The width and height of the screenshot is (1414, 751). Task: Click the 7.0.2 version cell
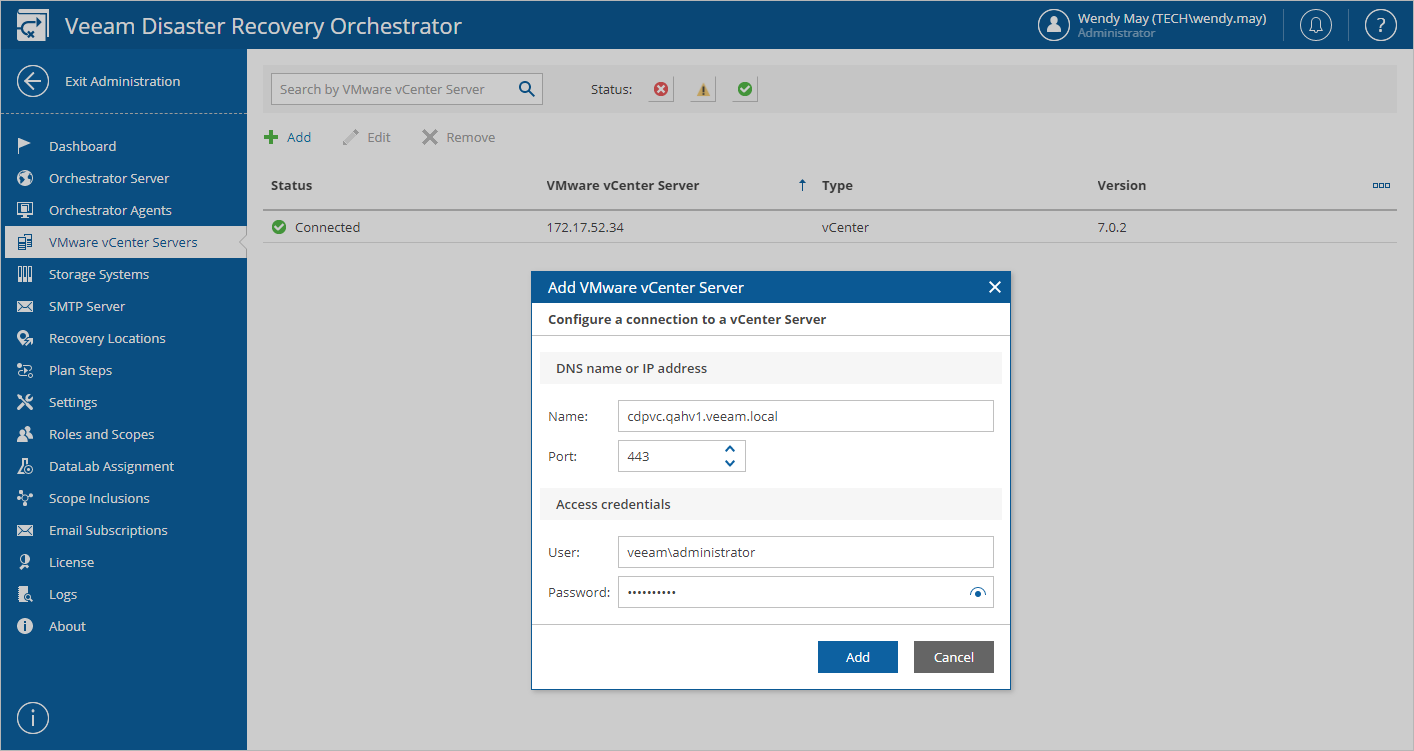pyautogui.click(x=1112, y=227)
